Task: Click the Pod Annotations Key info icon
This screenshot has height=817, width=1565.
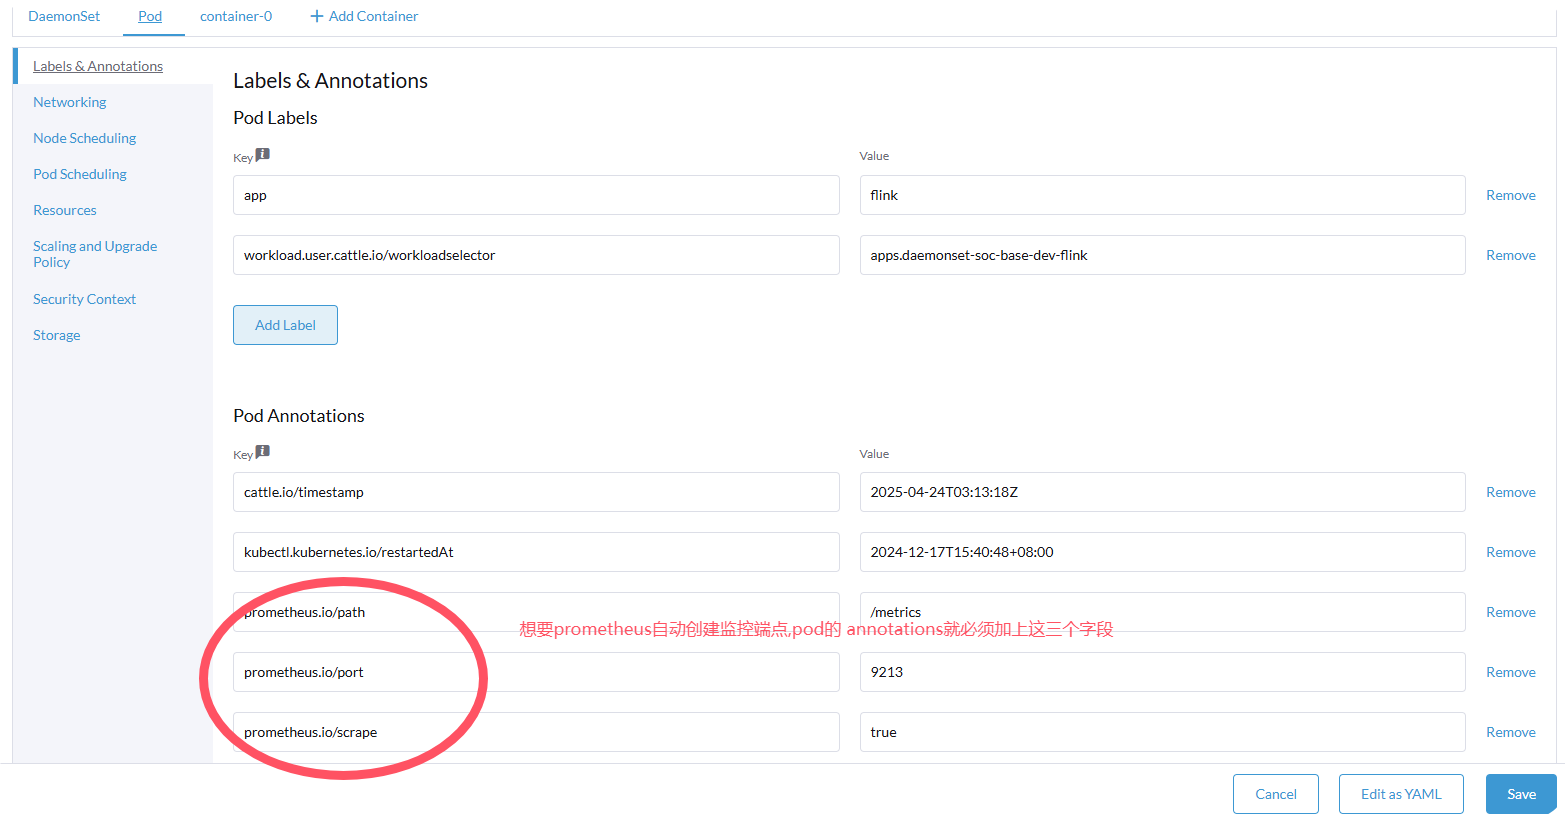Action: [x=262, y=451]
